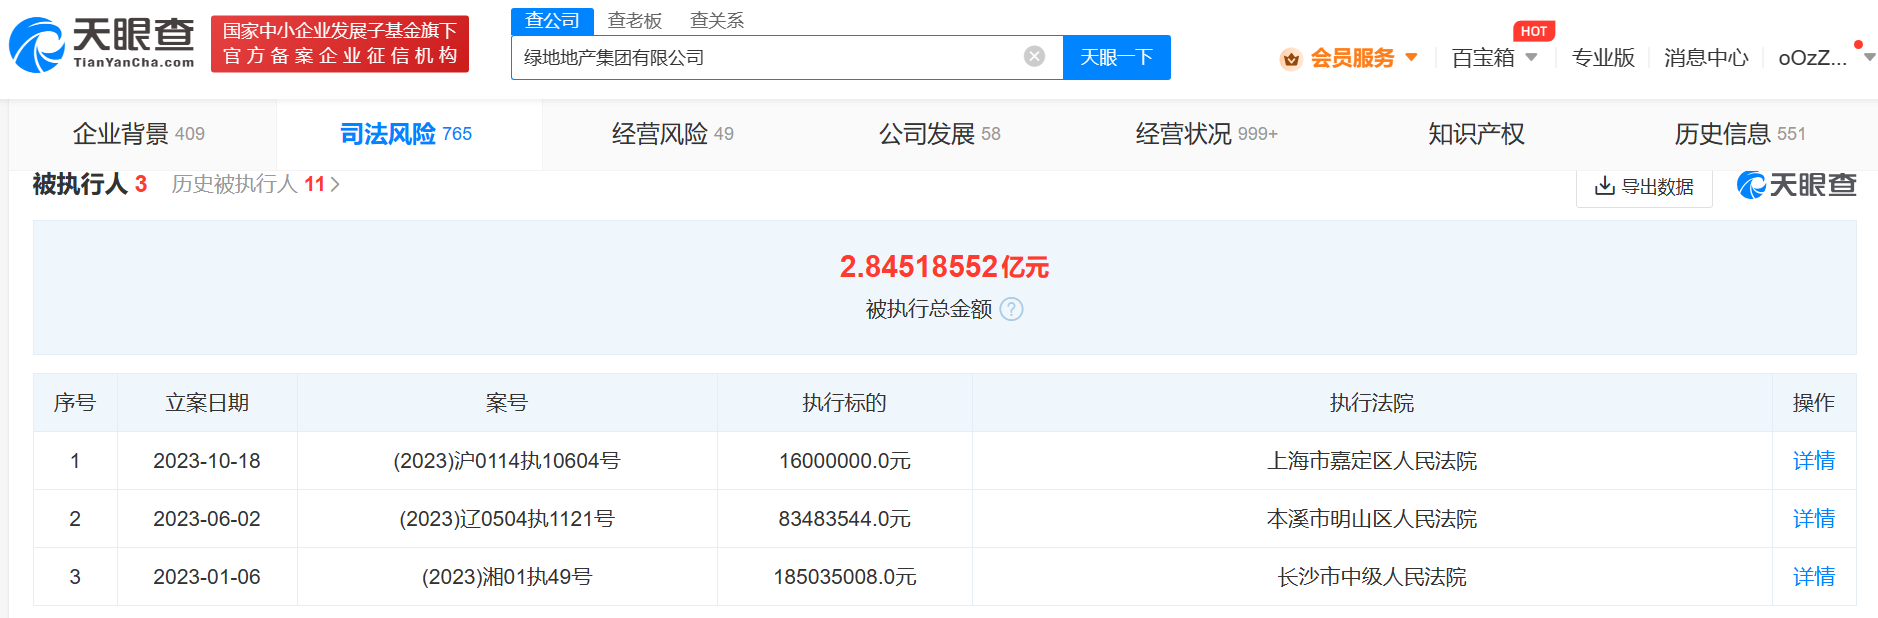Open 详情 for case 辽0504执1121号
The height and width of the screenshot is (618, 1878).
[1814, 519]
